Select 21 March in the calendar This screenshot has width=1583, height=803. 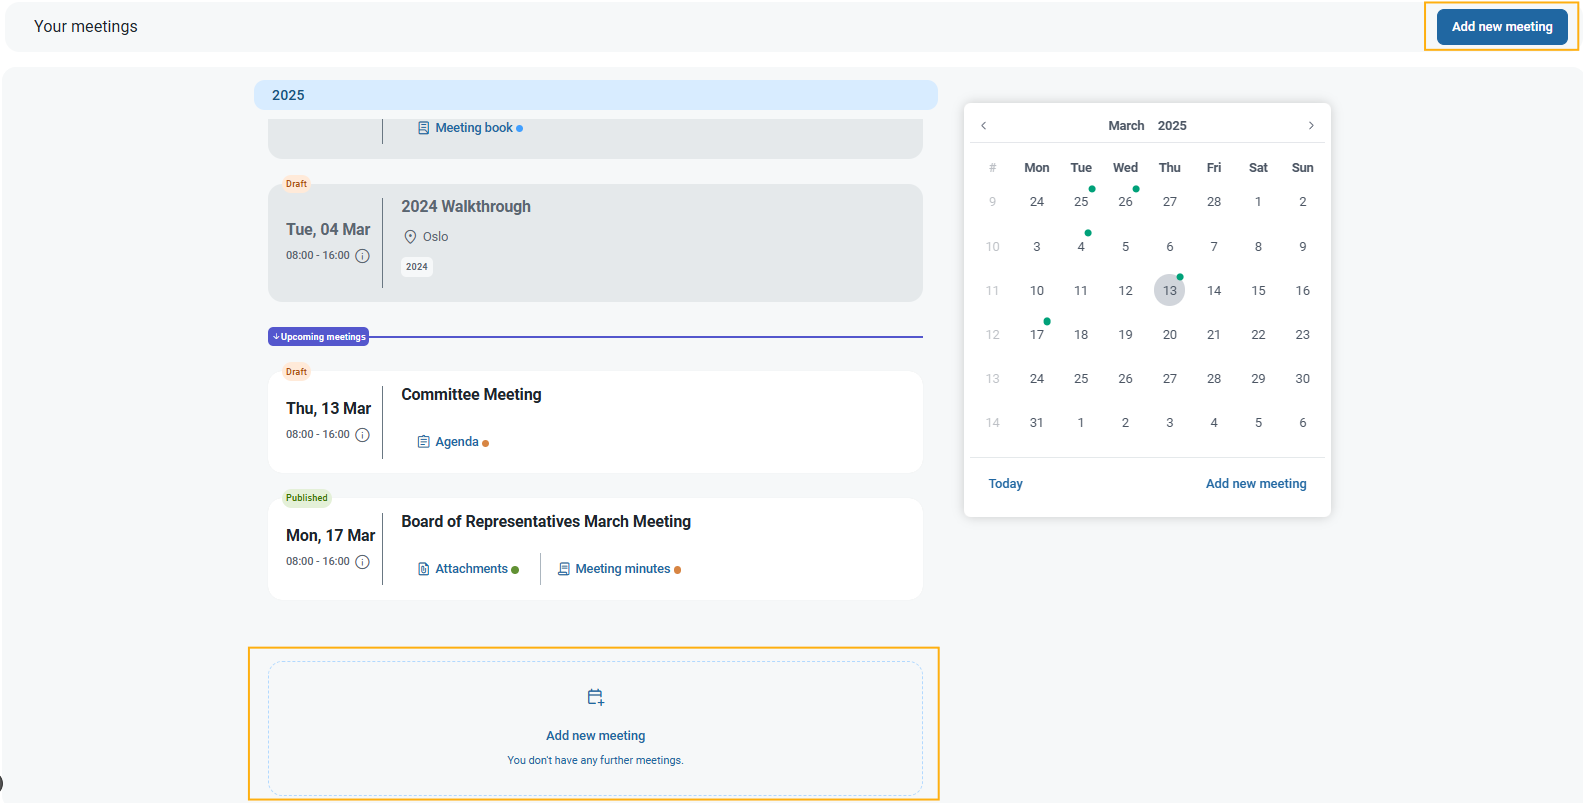click(x=1214, y=335)
